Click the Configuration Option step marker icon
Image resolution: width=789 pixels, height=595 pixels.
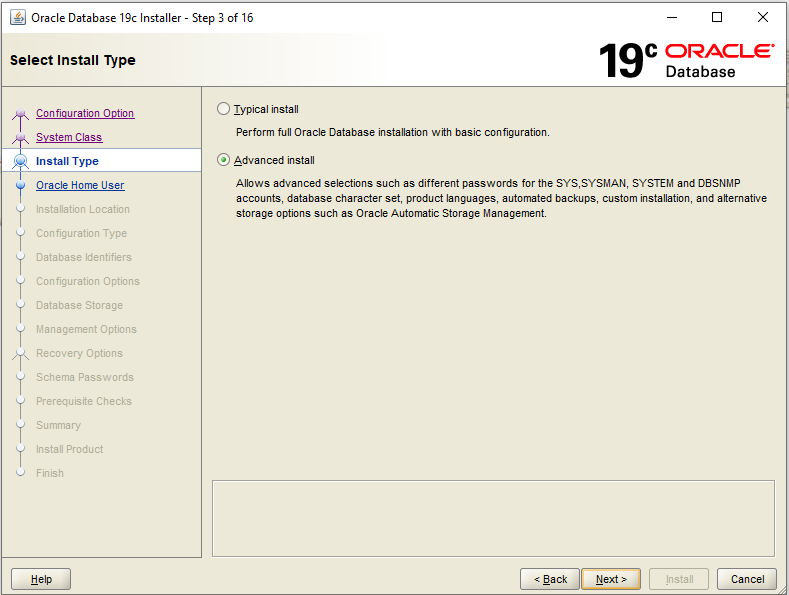point(20,114)
